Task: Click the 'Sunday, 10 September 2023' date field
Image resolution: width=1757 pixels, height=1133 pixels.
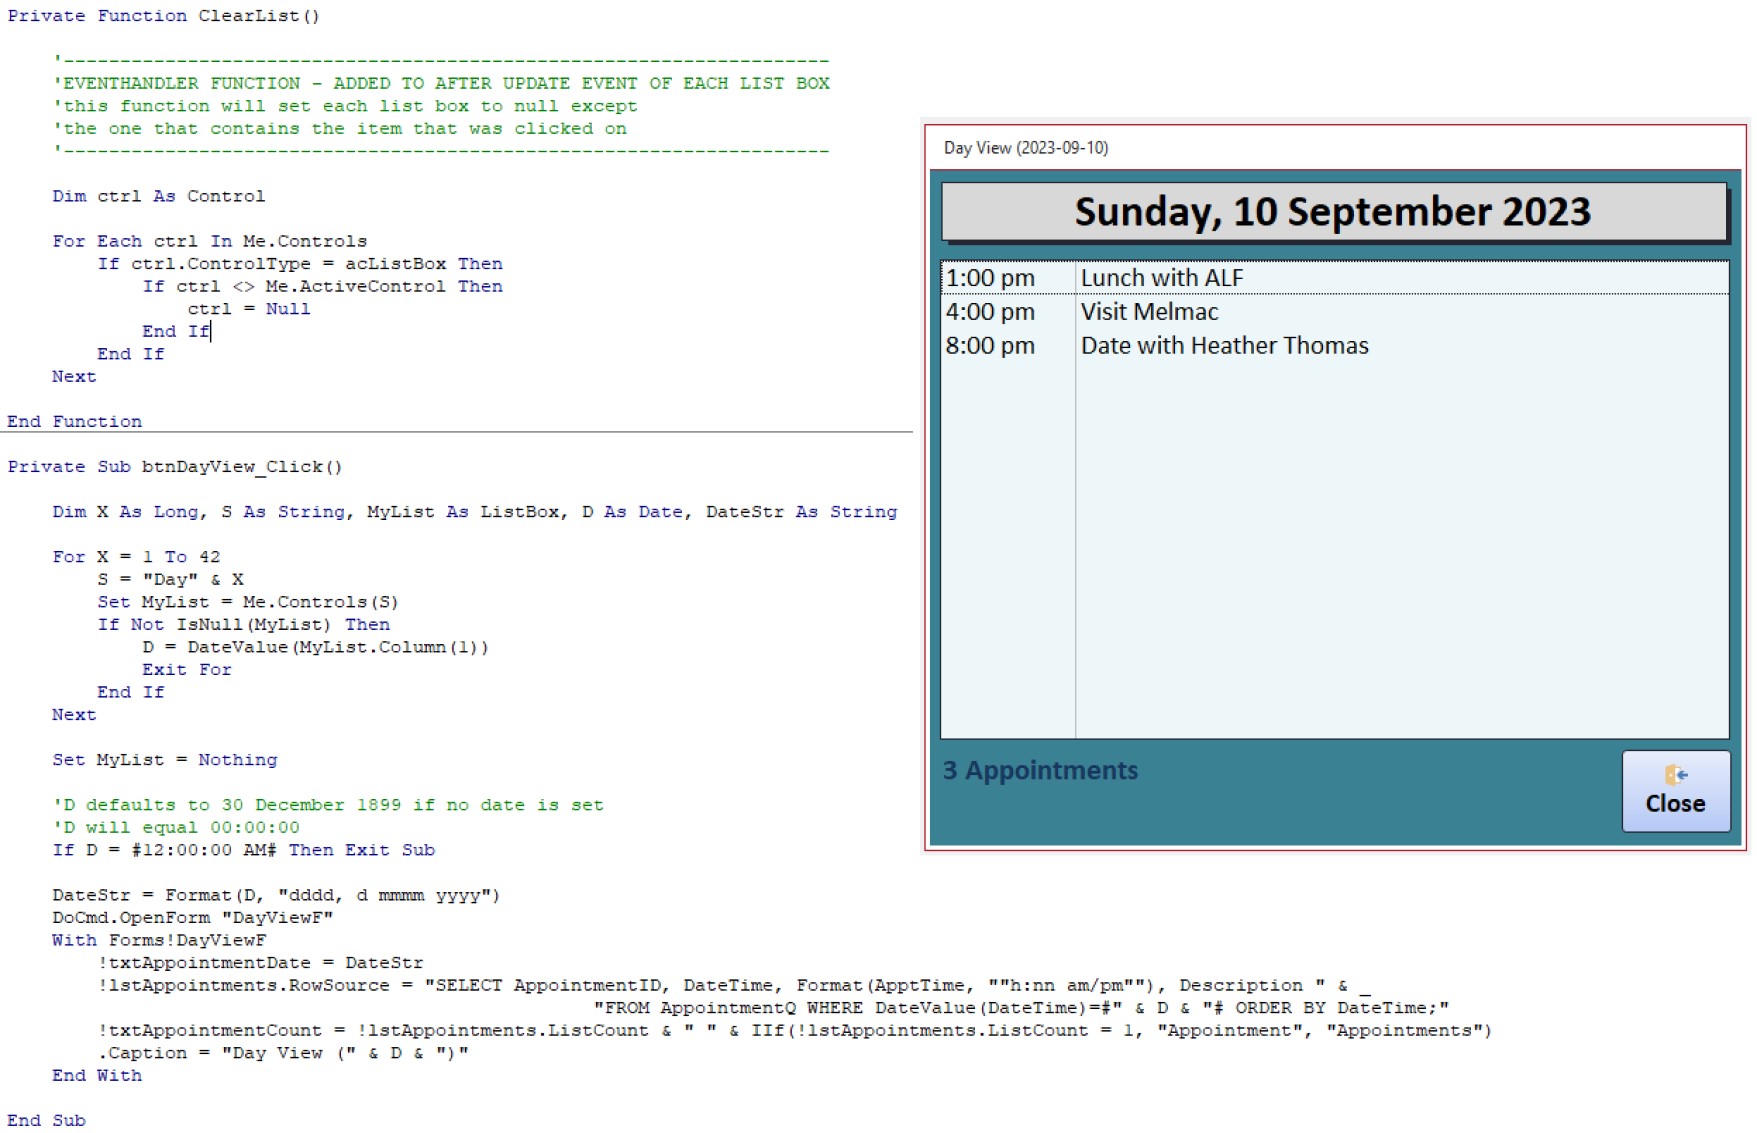Action: click(1333, 212)
